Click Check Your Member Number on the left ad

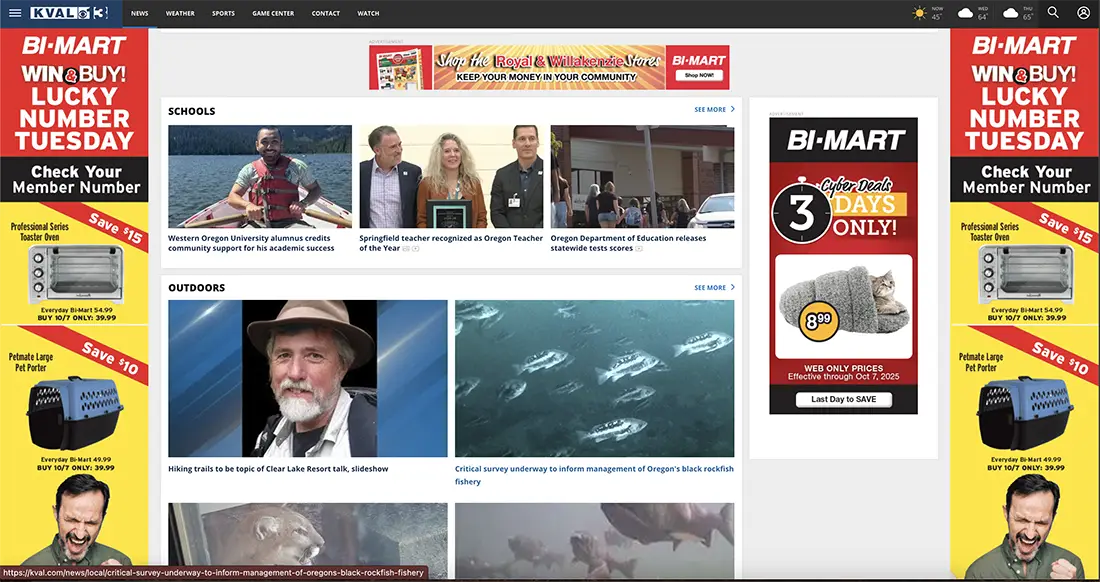(x=76, y=180)
